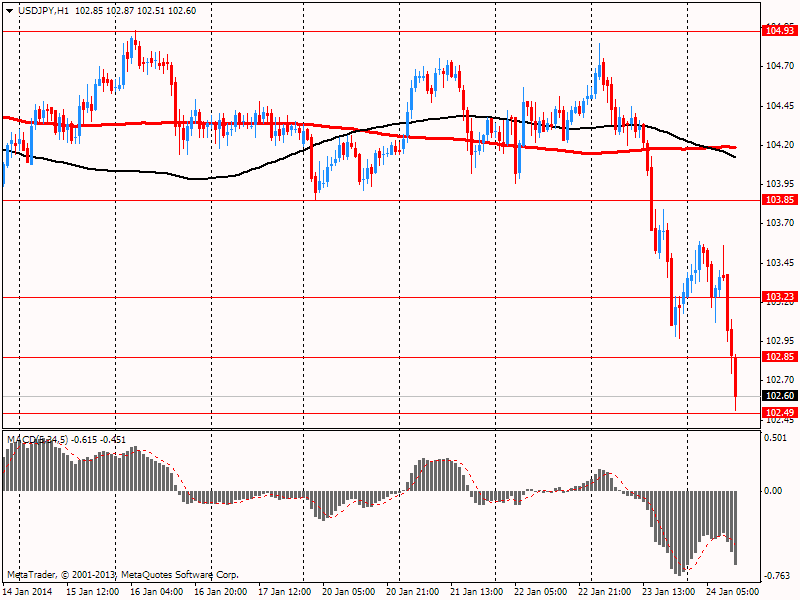Select the 104.93 red price level label
Viewport: 800px width, 600px height.
coord(780,31)
